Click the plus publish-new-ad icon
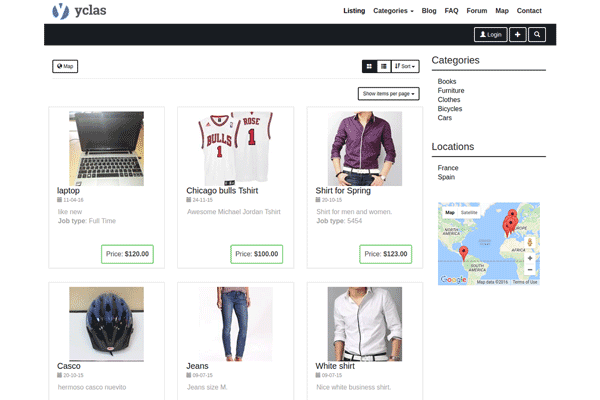Screen dimensions: 600x400 tap(517, 34)
